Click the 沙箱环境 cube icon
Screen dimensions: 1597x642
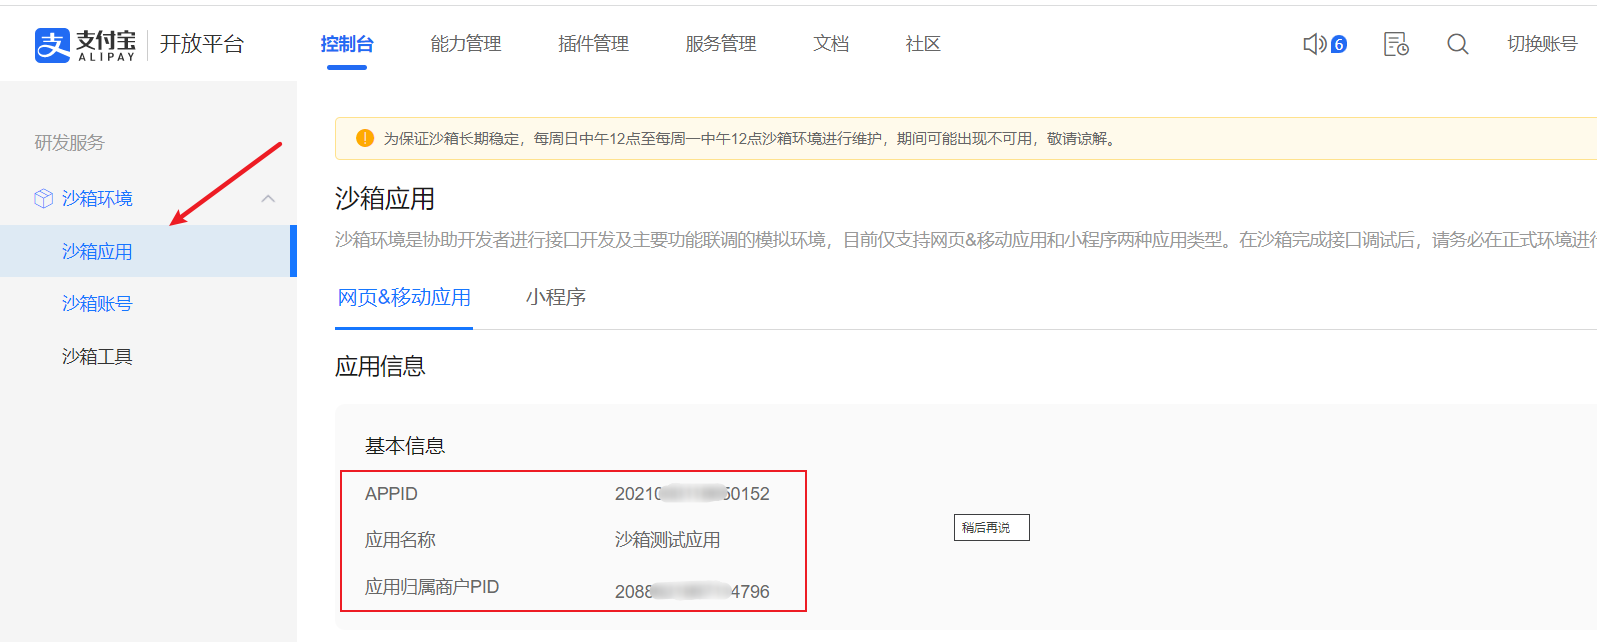coord(43,198)
